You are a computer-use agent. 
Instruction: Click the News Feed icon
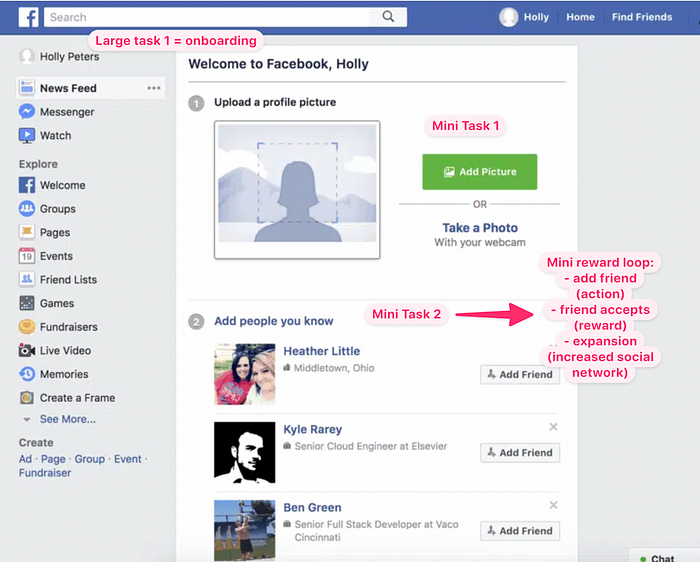(x=27, y=87)
